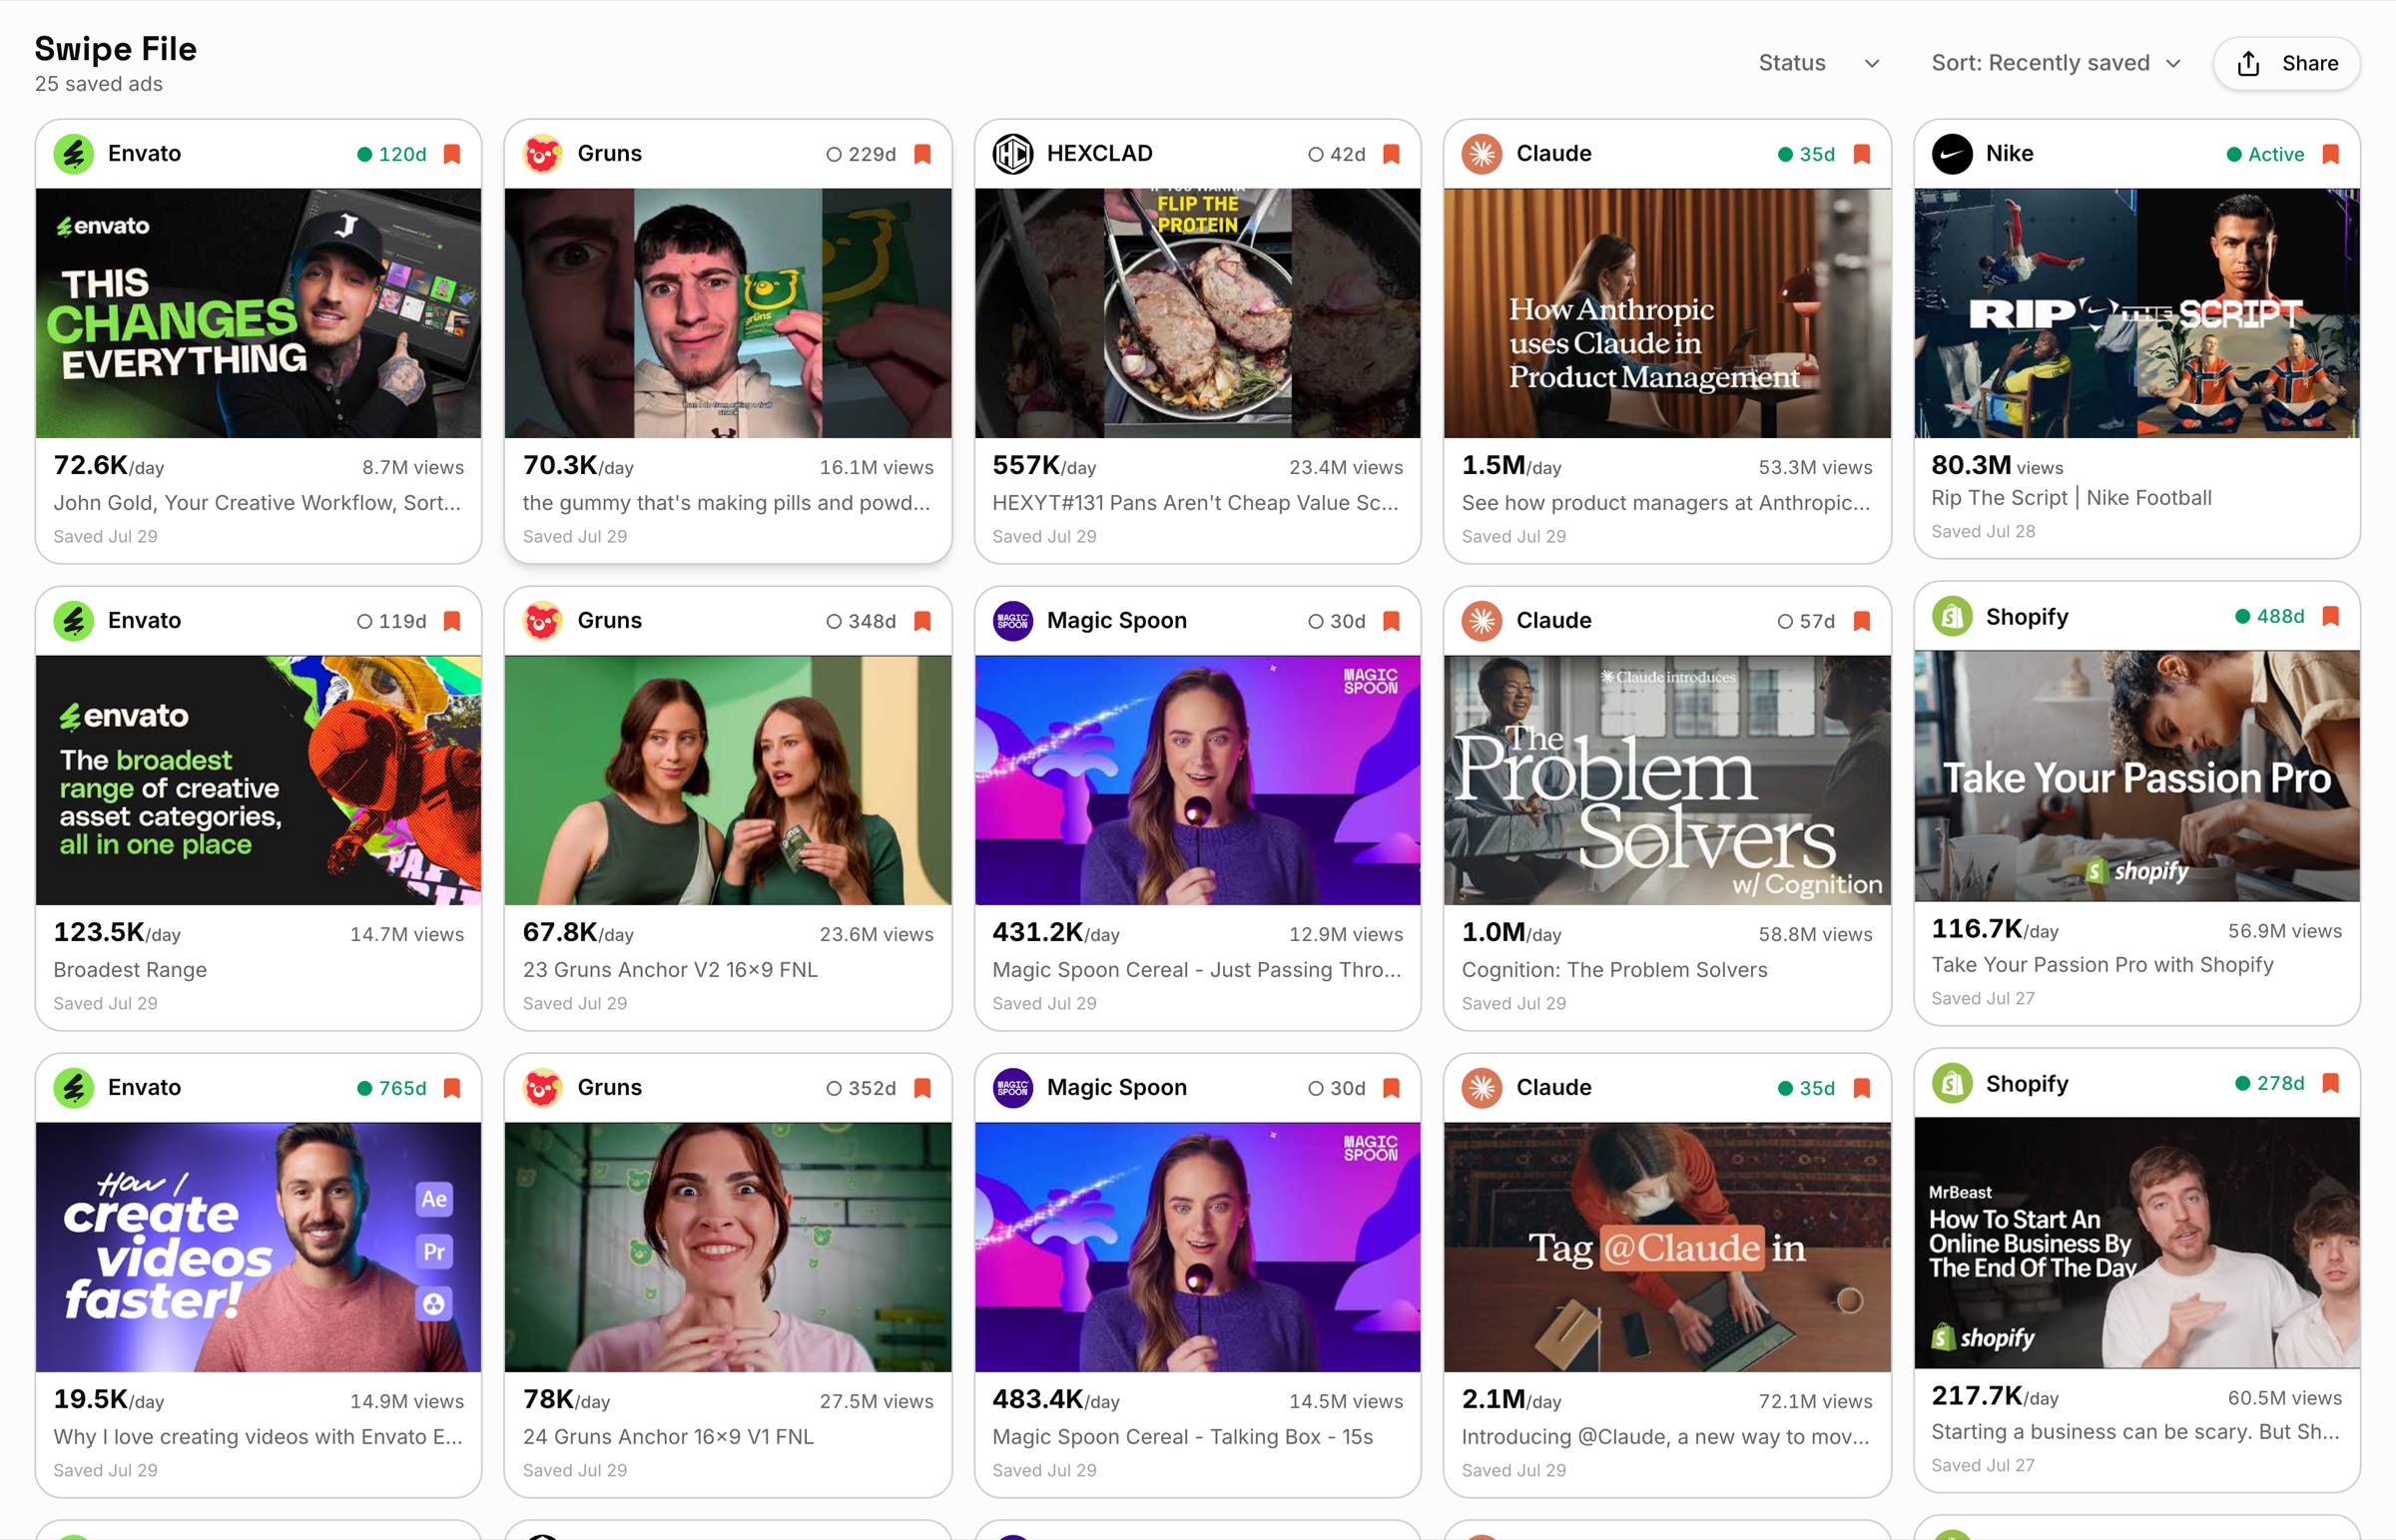
Task: Click the Bookmark icon on the Magic Spoon Just Passing card
Action: click(1391, 621)
